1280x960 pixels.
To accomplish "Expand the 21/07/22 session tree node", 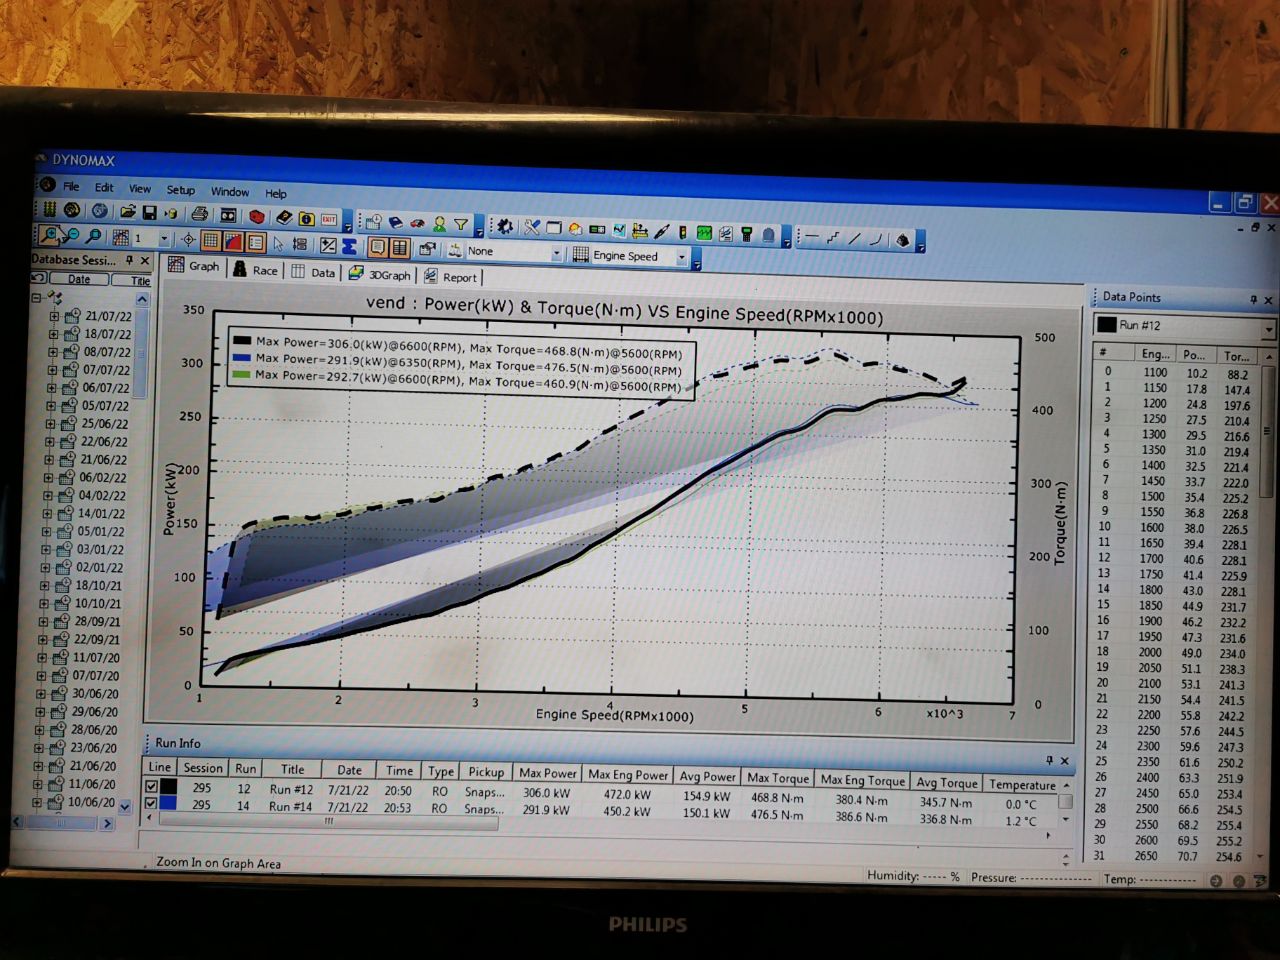I will point(55,316).
